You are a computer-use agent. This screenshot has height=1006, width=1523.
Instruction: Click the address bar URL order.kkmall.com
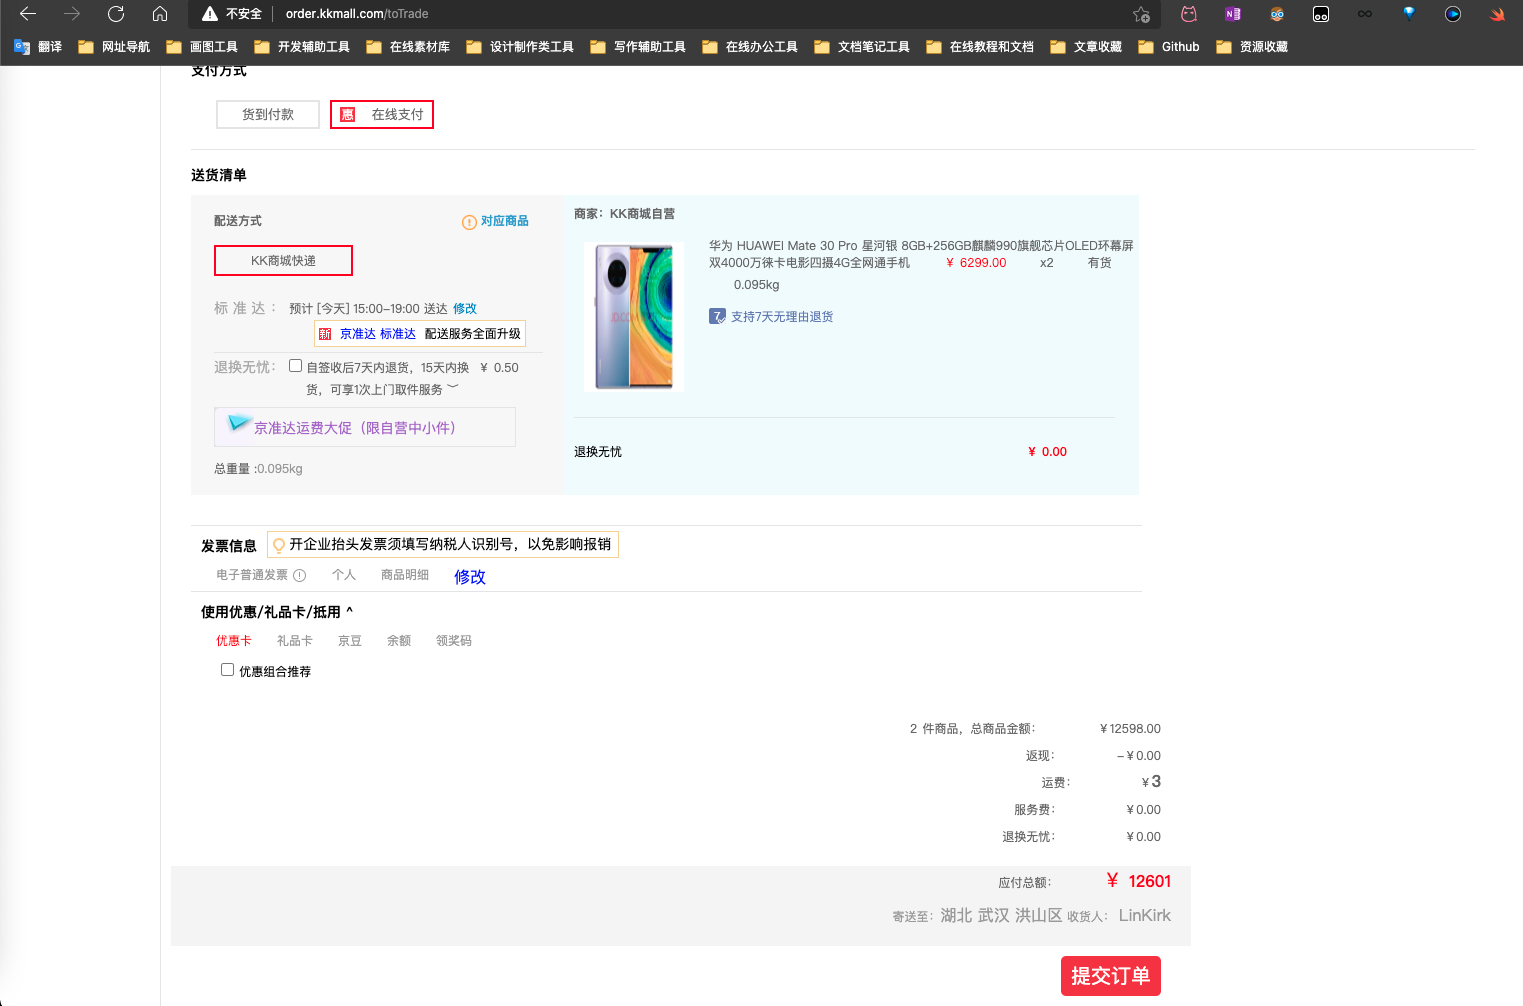(357, 14)
